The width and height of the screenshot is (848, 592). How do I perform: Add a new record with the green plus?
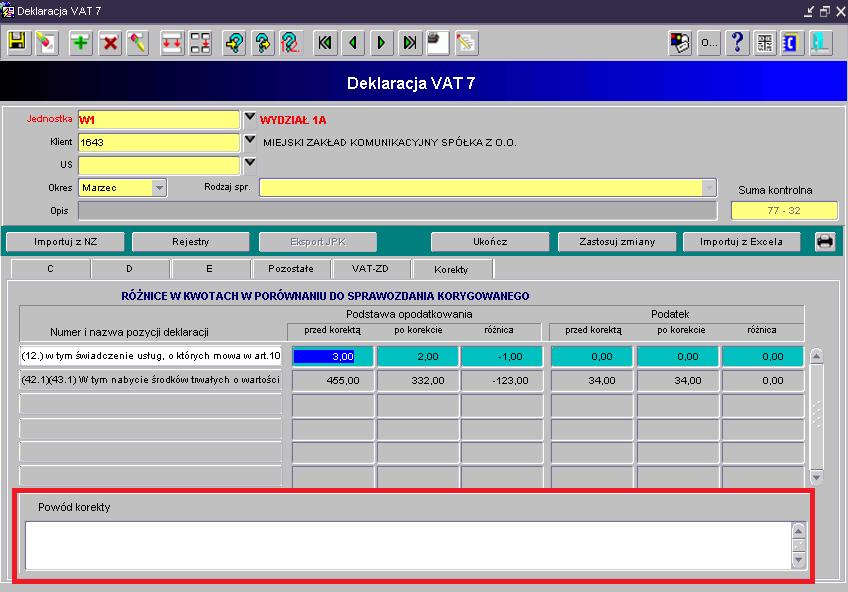click(81, 43)
